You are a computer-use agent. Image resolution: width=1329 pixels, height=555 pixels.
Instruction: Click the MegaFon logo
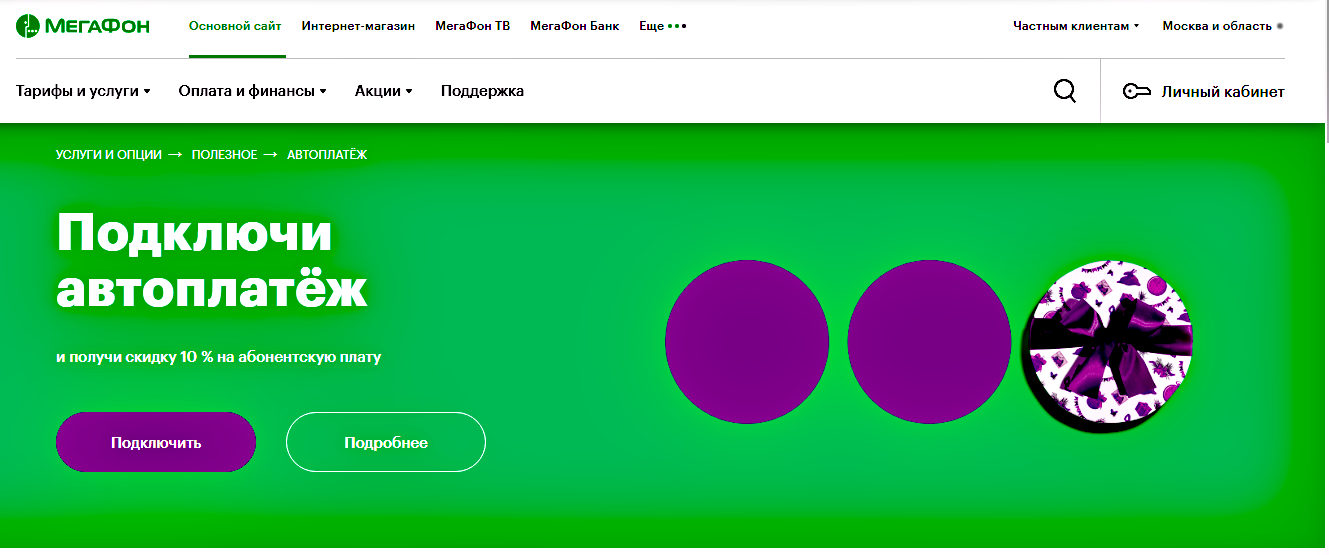pyautogui.click(x=83, y=26)
